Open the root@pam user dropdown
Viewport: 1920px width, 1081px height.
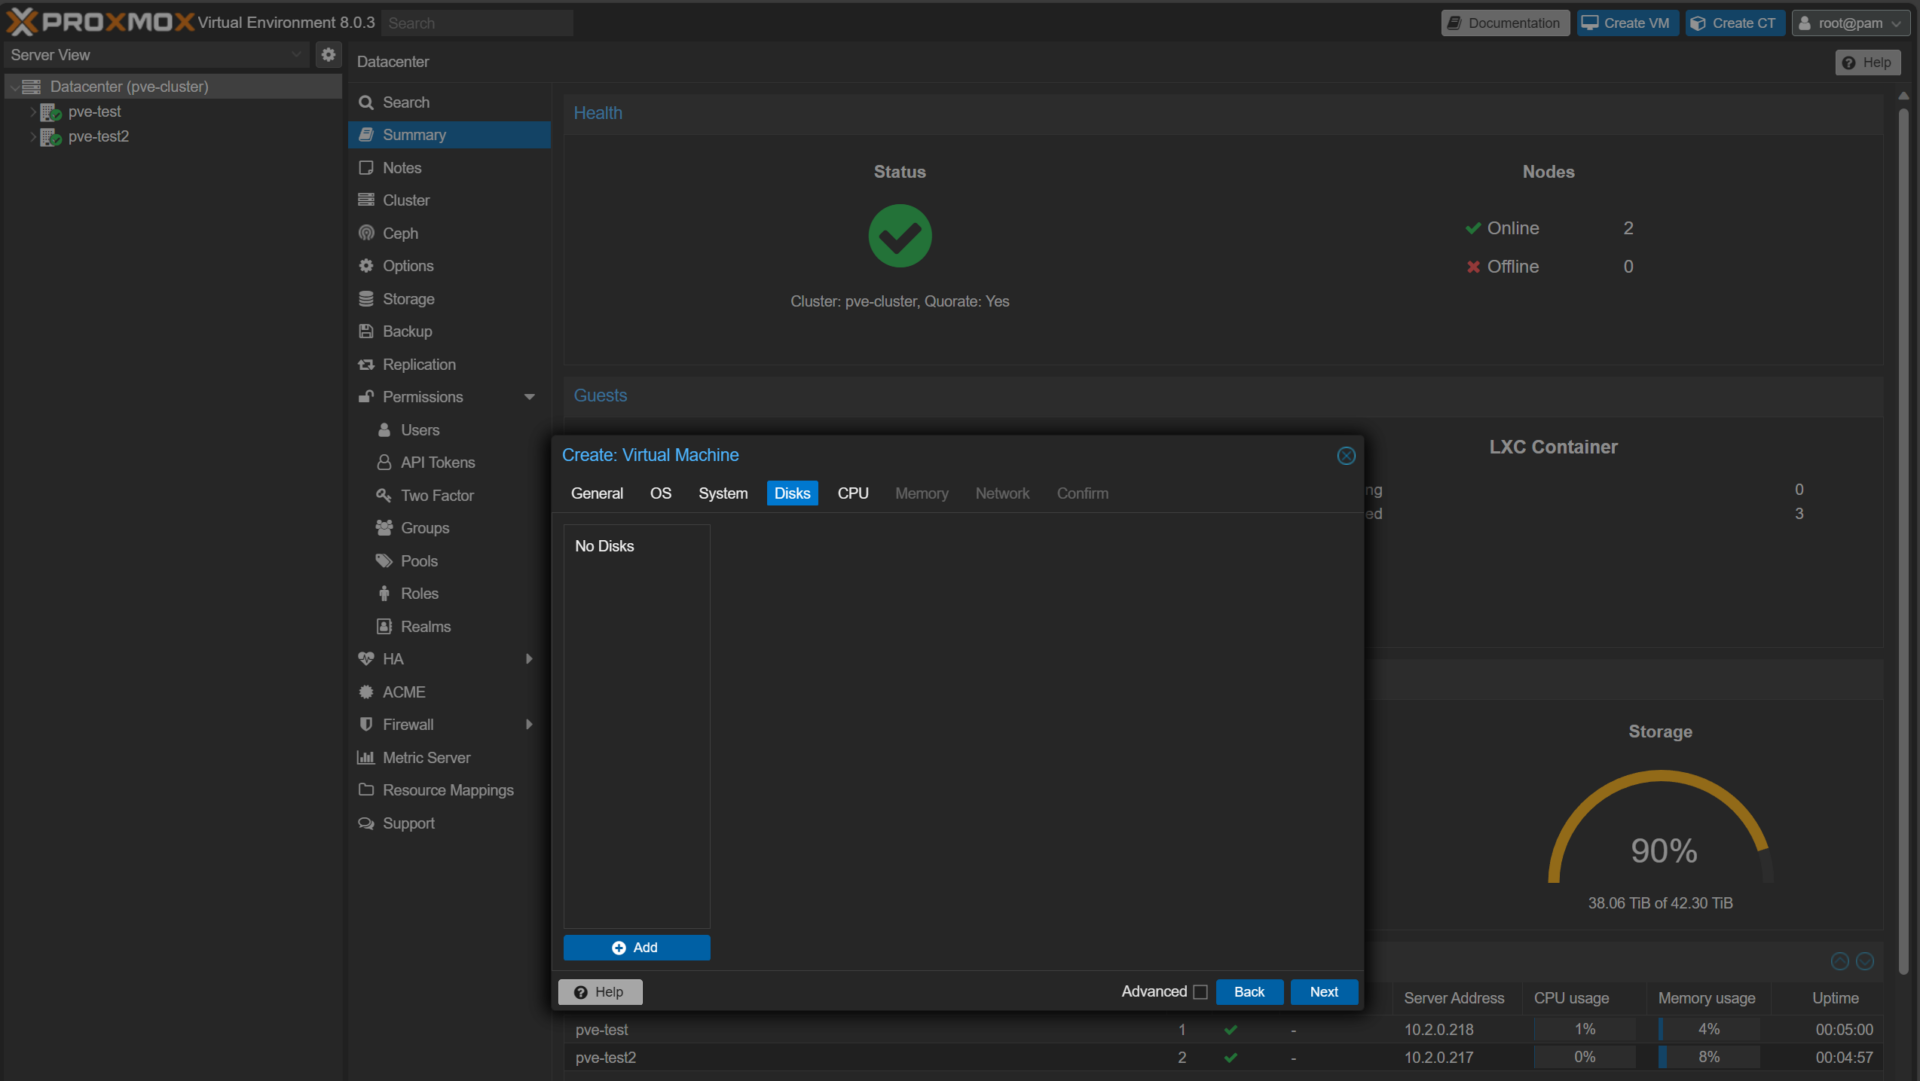[1849, 23]
